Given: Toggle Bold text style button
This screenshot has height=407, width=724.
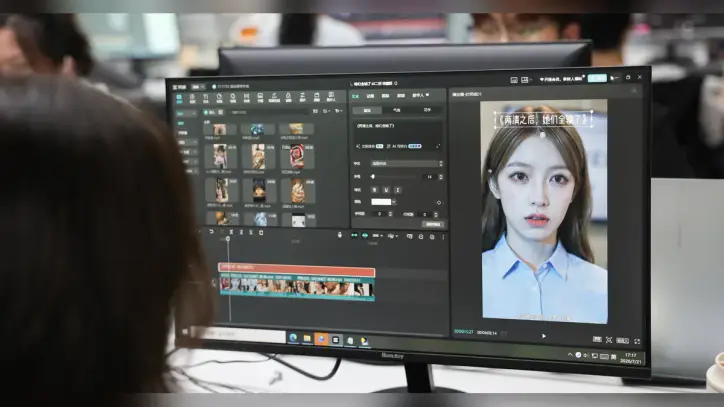Looking at the screenshot, I should click(374, 190).
